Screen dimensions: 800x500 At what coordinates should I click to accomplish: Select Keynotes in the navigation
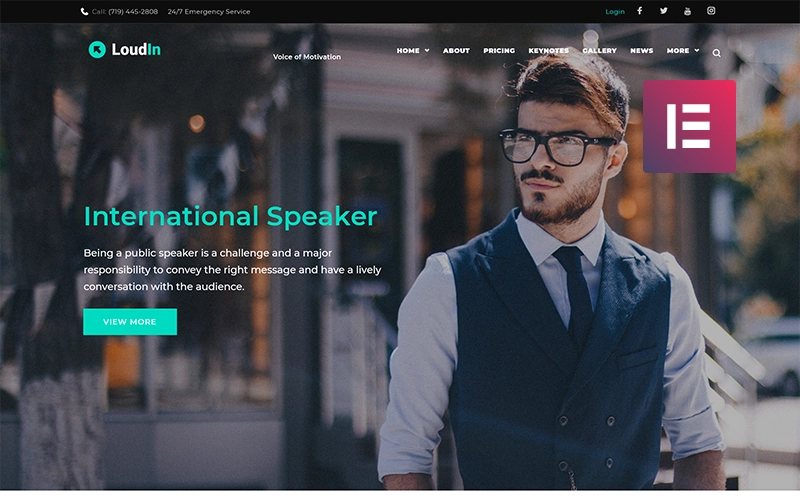pyautogui.click(x=548, y=51)
